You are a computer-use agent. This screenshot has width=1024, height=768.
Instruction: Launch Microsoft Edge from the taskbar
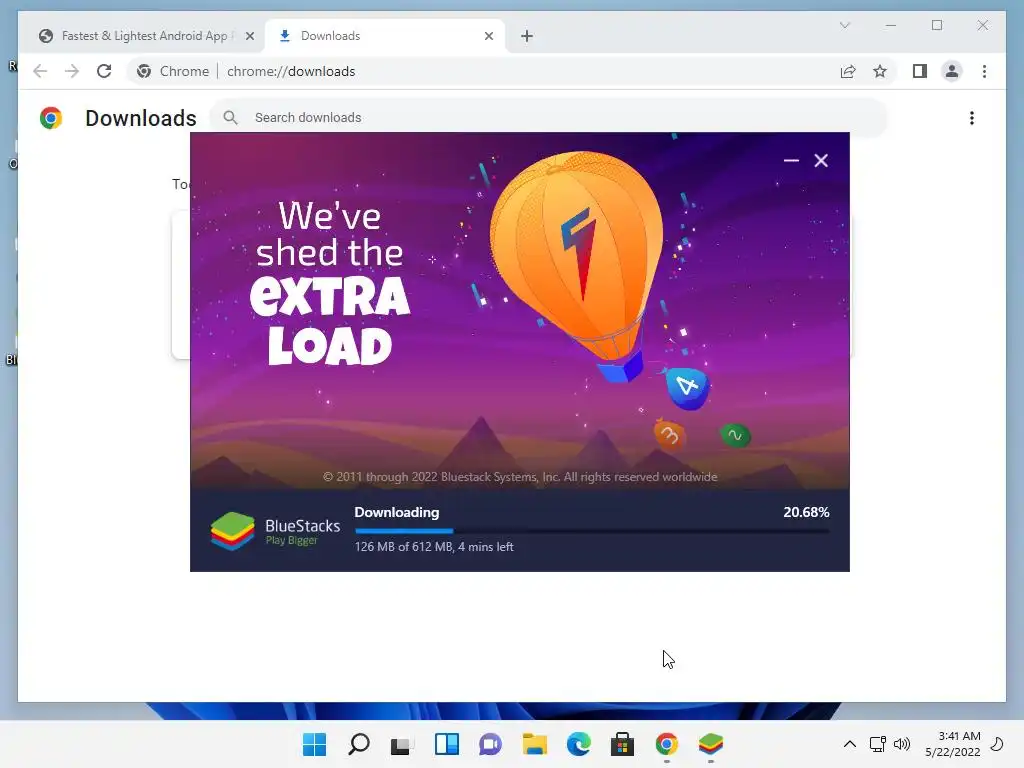579,744
